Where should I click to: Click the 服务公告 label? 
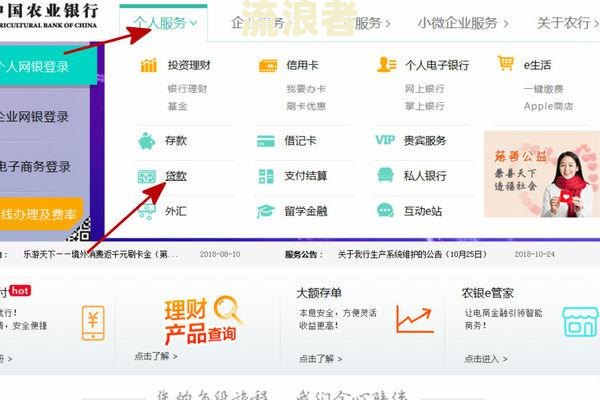click(304, 255)
